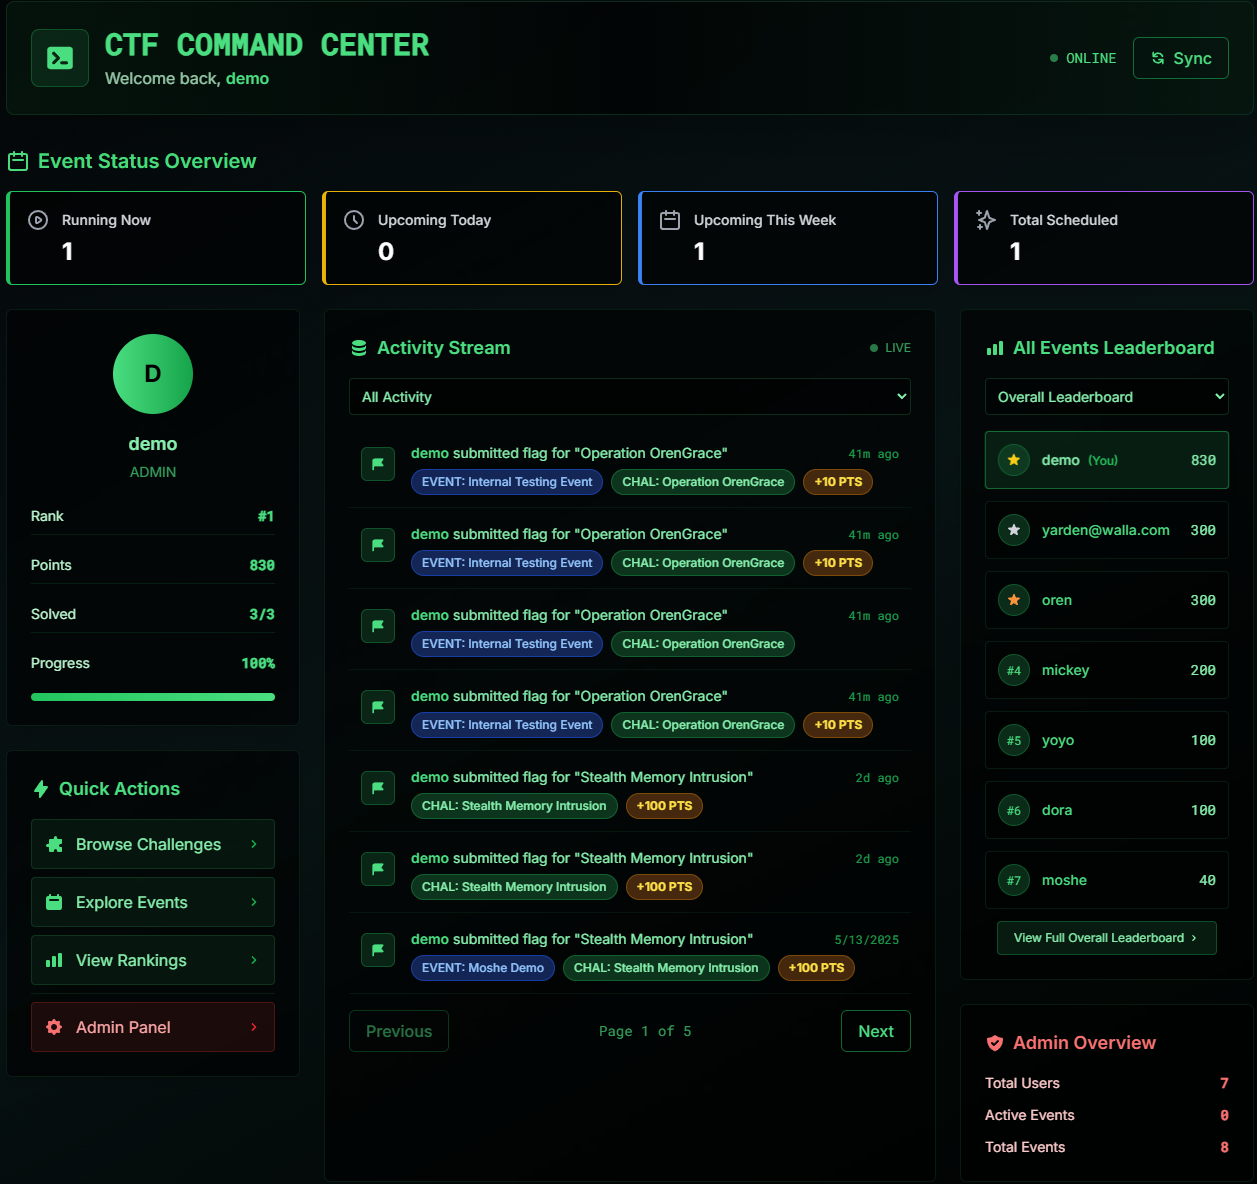
Task: Click the Upcoming Today status card
Action: (x=472, y=238)
